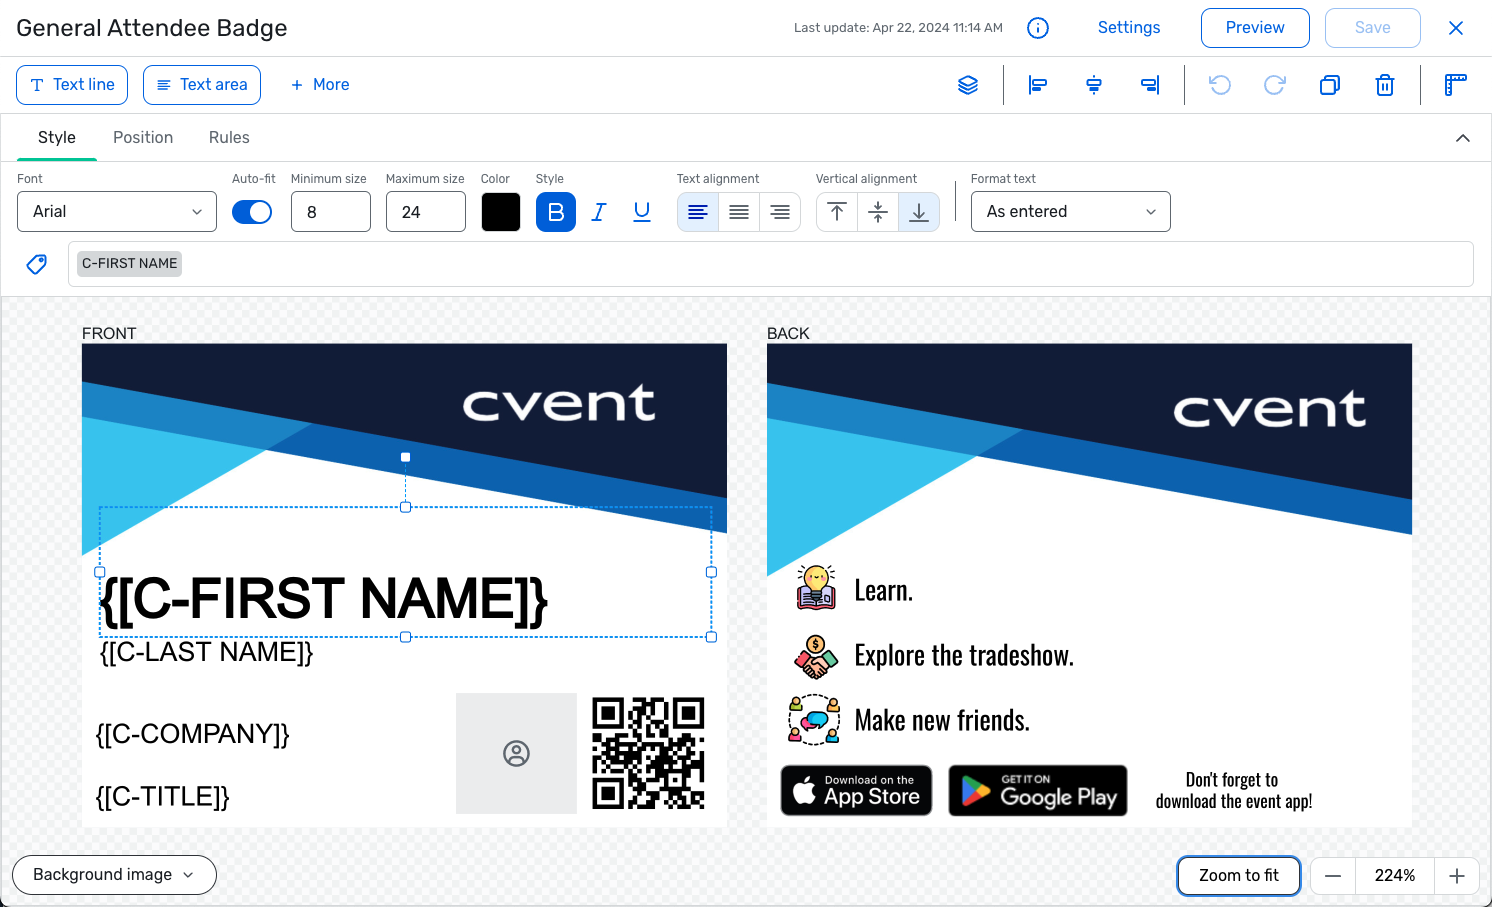Open the black text color swatch
The height and width of the screenshot is (907, 1492).
coord(501,212)
